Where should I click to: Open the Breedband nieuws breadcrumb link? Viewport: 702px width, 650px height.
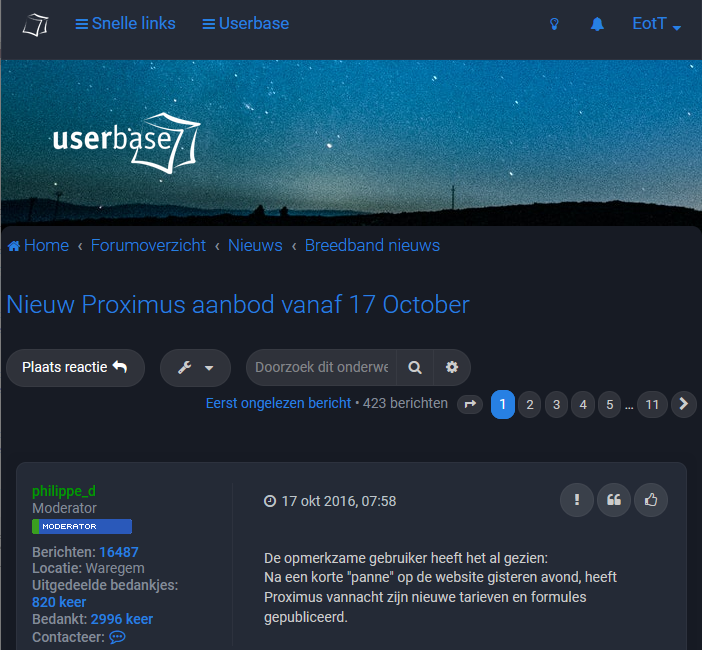pyautogui.click(x=372, y=245)
